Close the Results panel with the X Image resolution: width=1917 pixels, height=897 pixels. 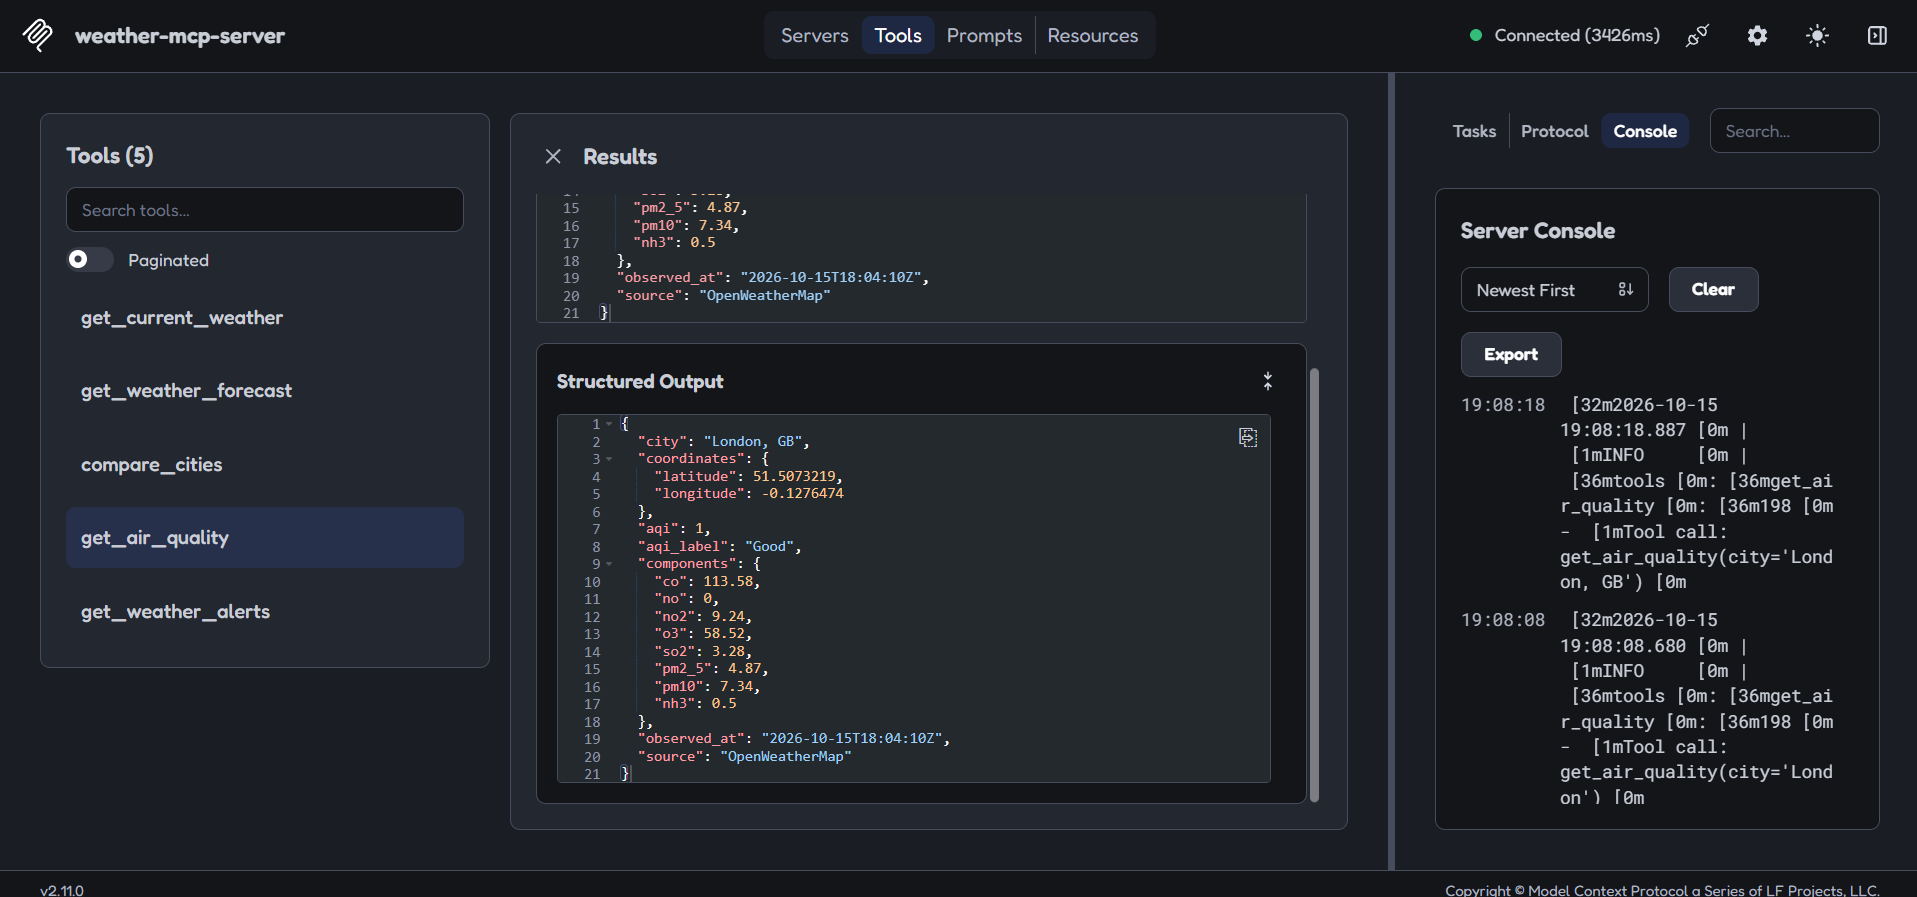553,156
